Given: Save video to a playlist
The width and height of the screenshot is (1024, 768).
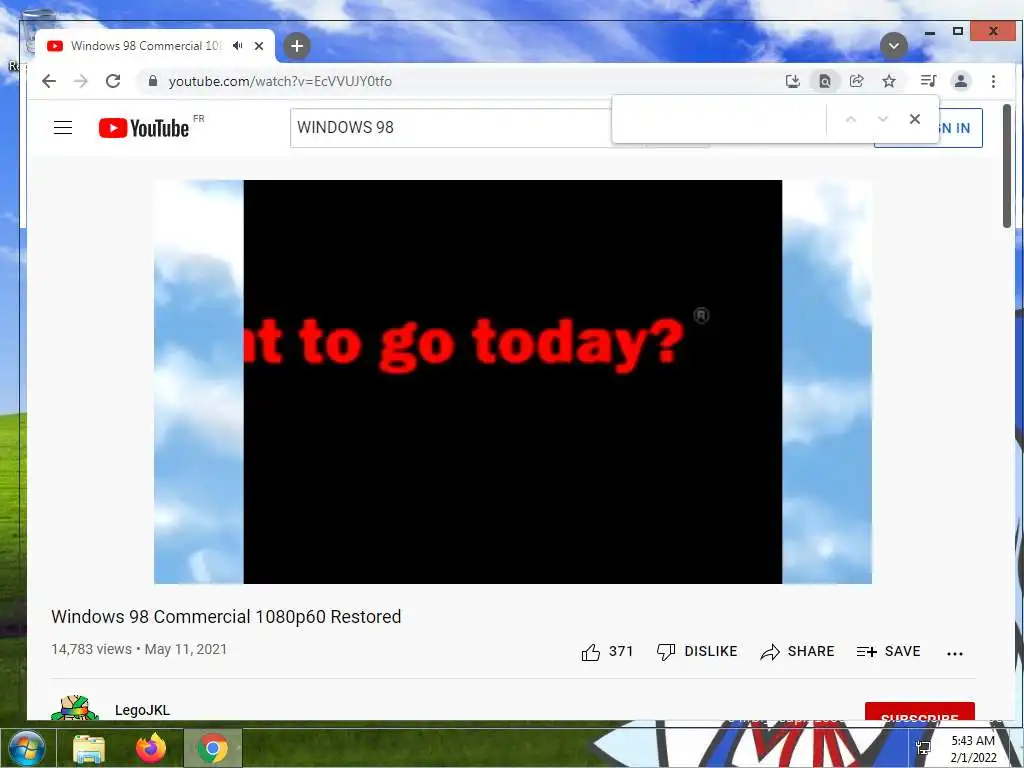Looking at the screenshot, I should click(x=888, y=652).
